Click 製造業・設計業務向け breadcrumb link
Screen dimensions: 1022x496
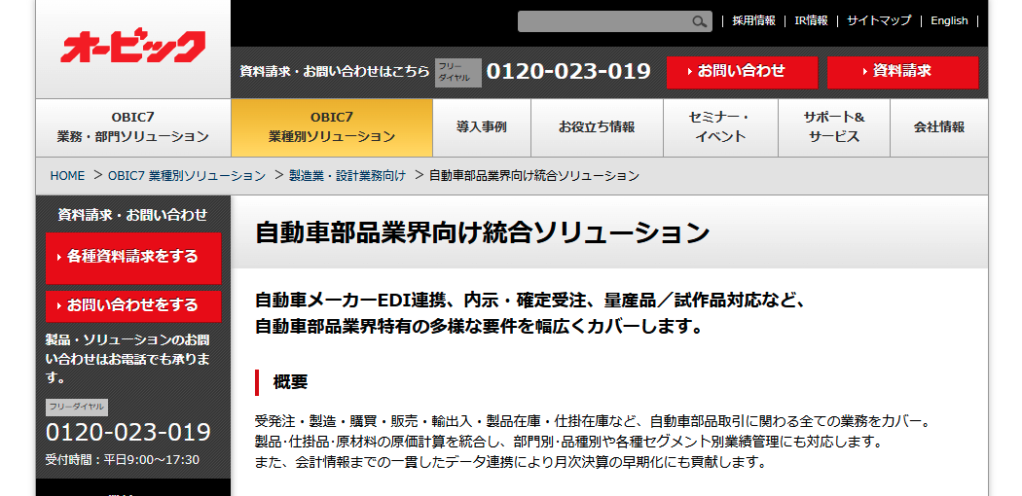347,175
